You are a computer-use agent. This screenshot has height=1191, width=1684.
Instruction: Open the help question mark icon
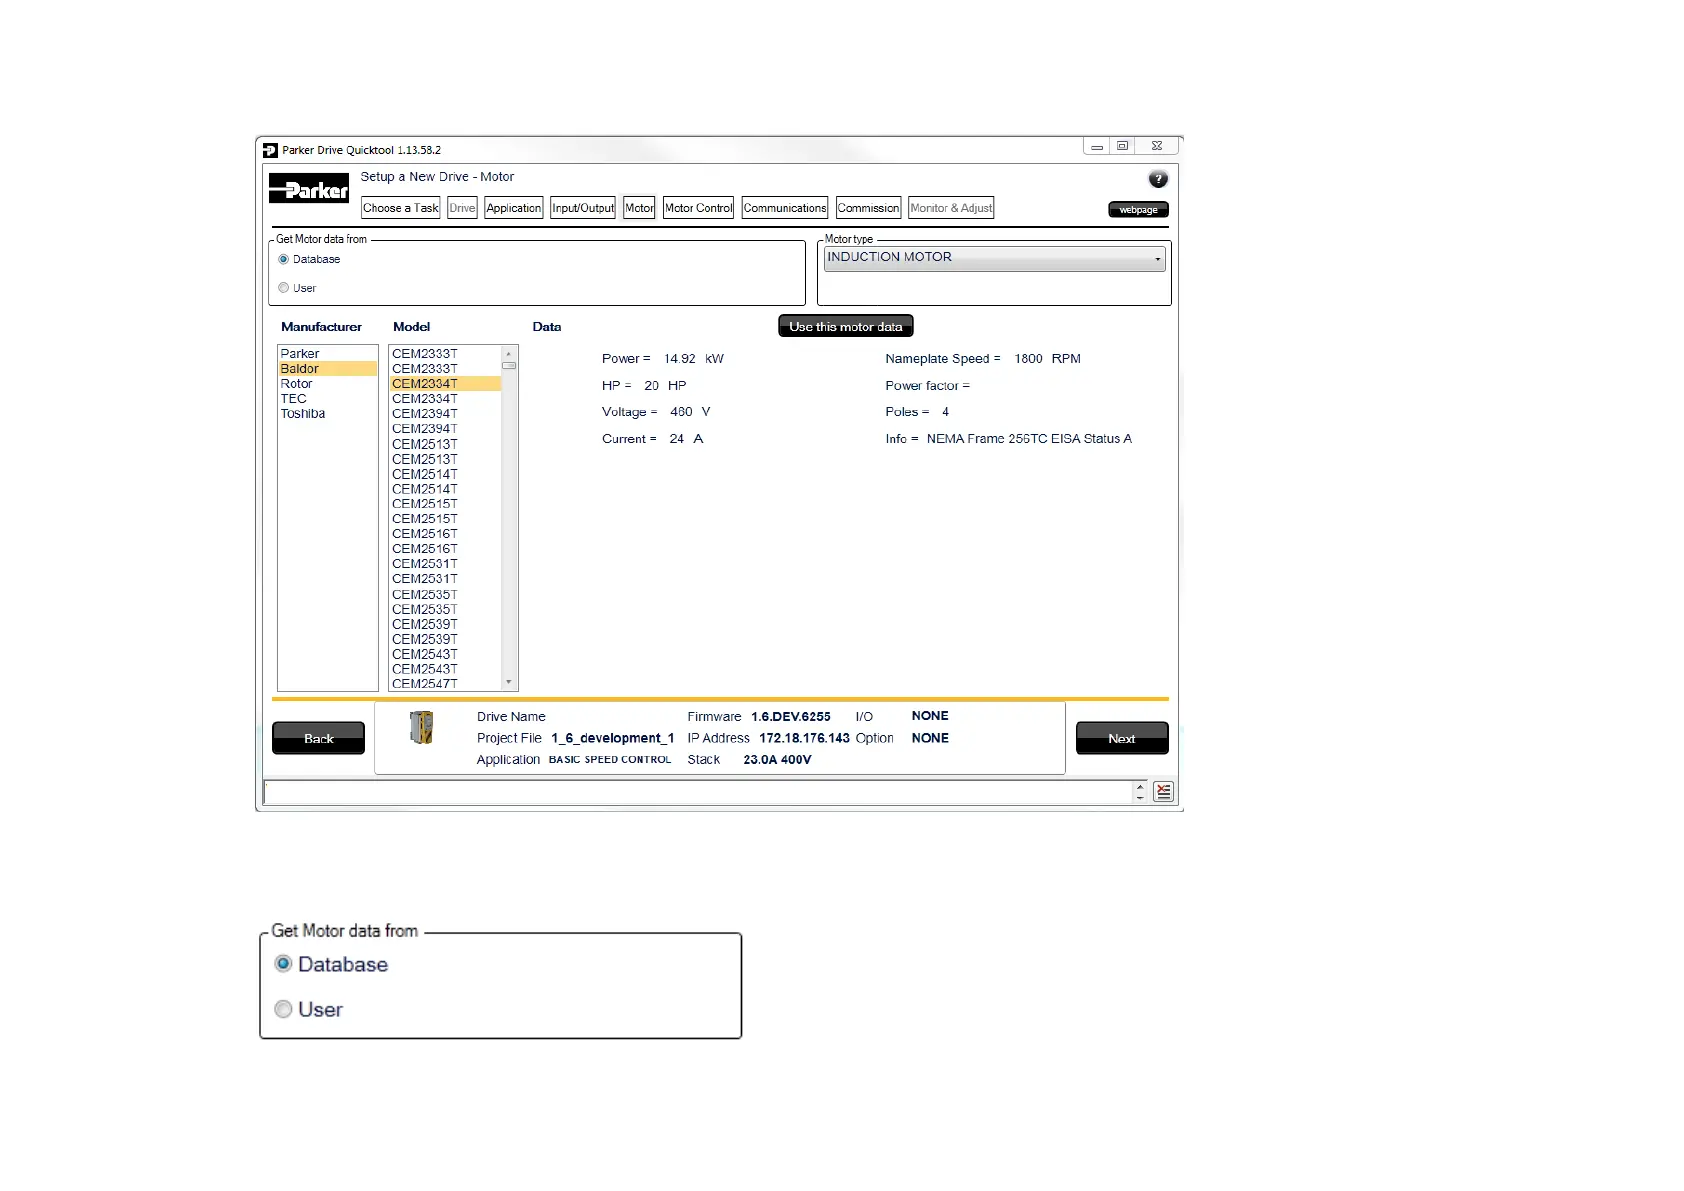(x=1158, y=179)
